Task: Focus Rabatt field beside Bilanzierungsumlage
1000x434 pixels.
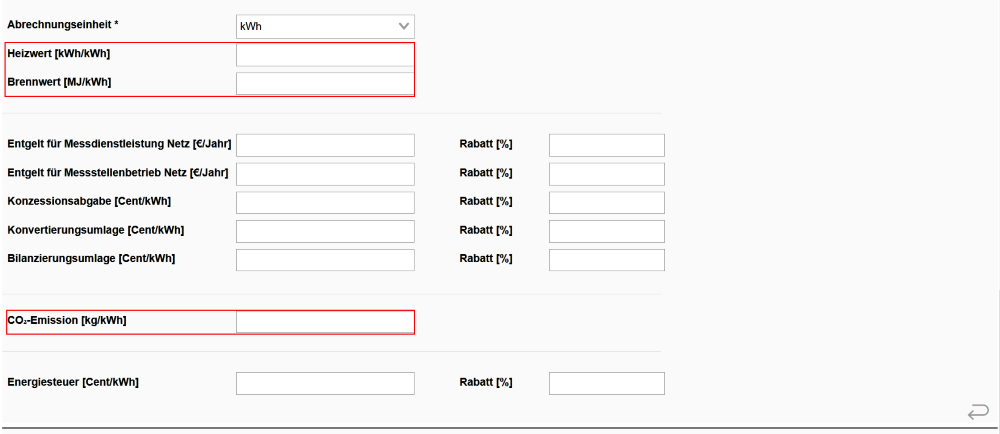Action: (x=606, y=260)
